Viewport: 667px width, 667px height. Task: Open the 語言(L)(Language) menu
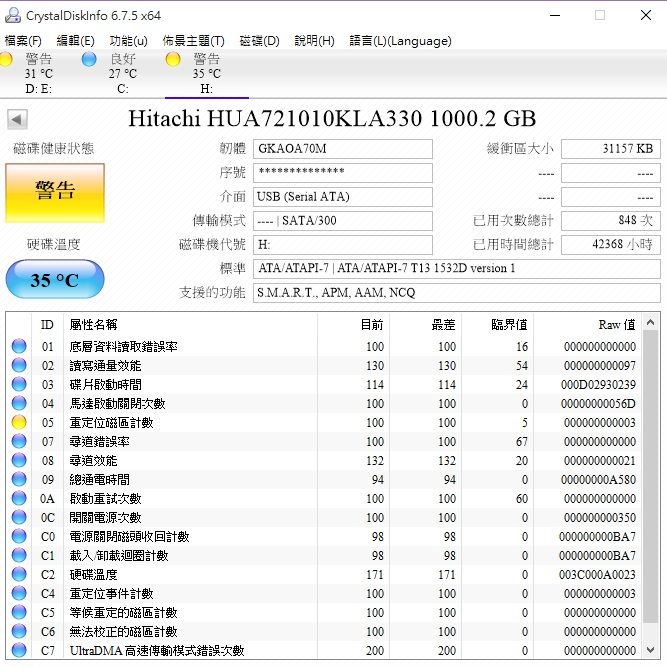pyautogui.click(x=400, y=41)
